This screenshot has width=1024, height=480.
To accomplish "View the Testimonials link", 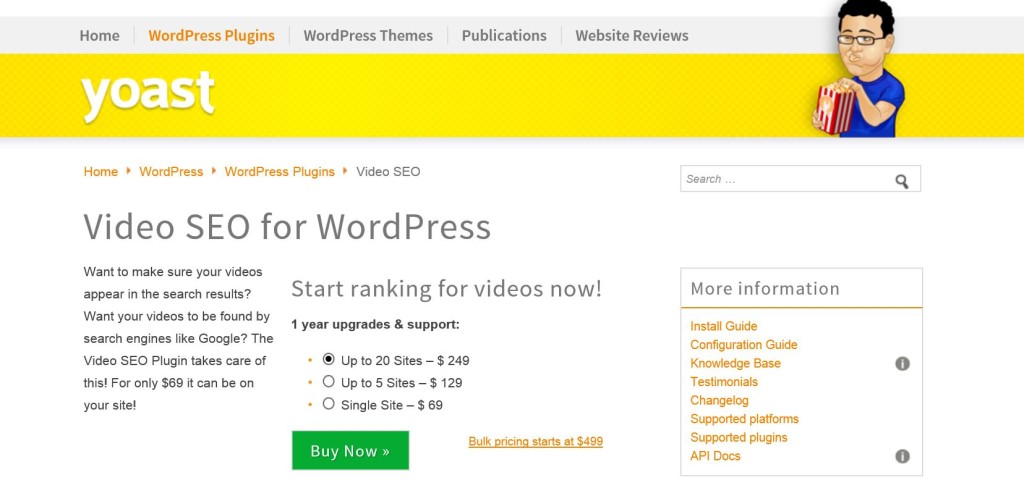I will tap(724, 381).
